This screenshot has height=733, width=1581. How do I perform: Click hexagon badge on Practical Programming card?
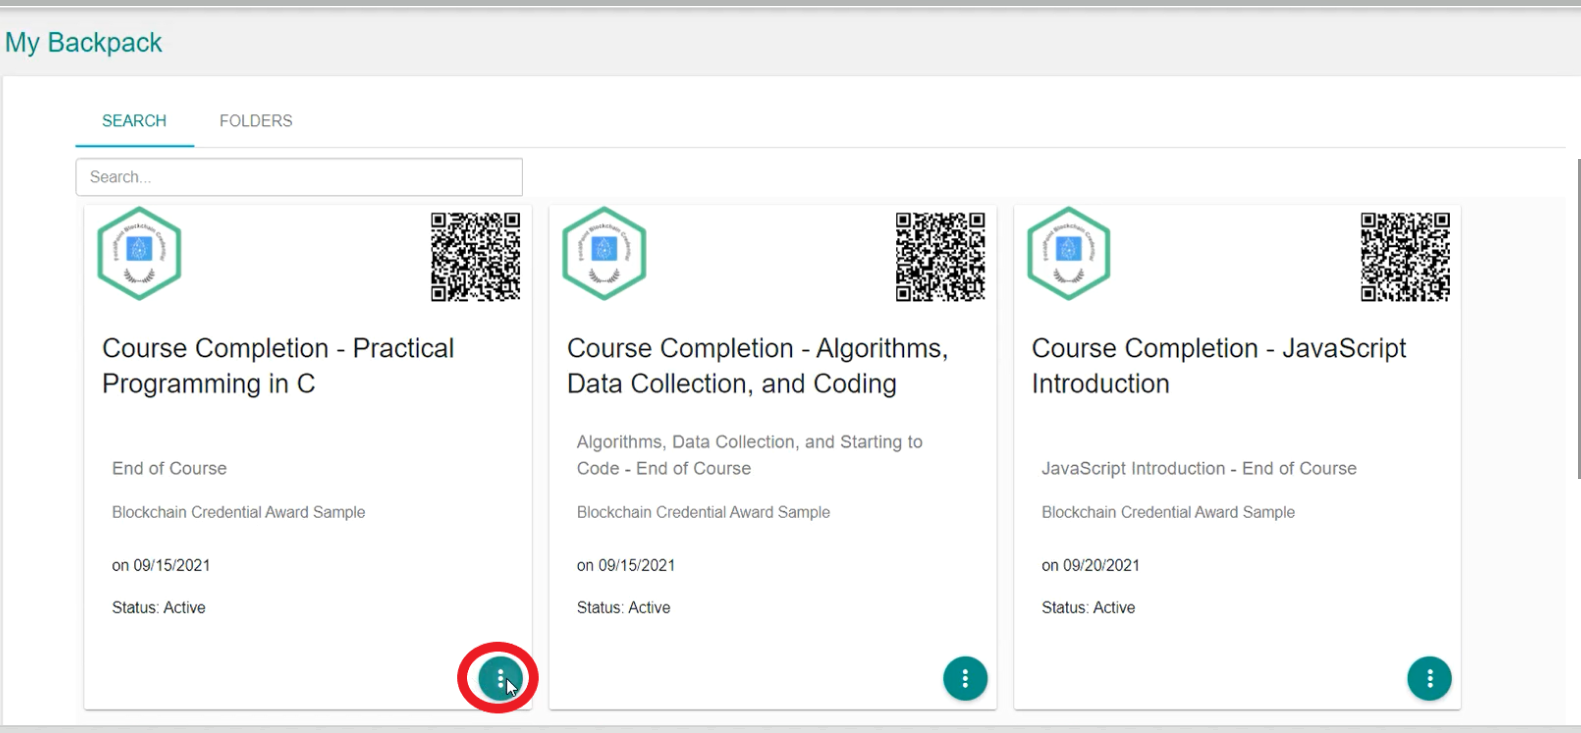[x=139, y=253]
